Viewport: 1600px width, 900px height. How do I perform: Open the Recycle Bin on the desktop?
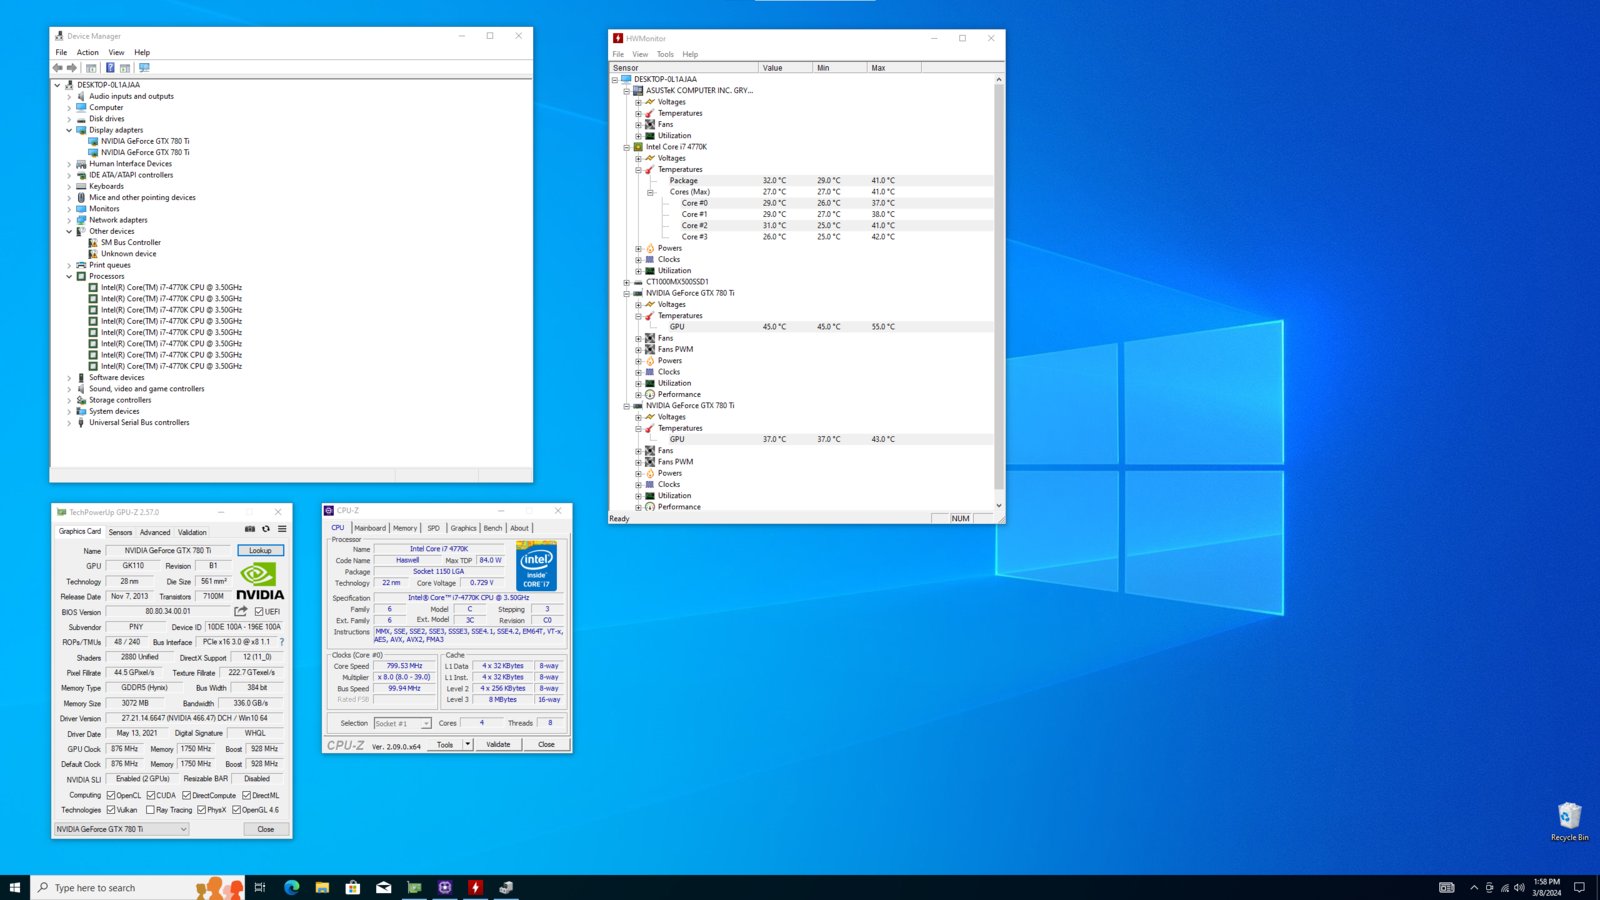coord(1569,821)
